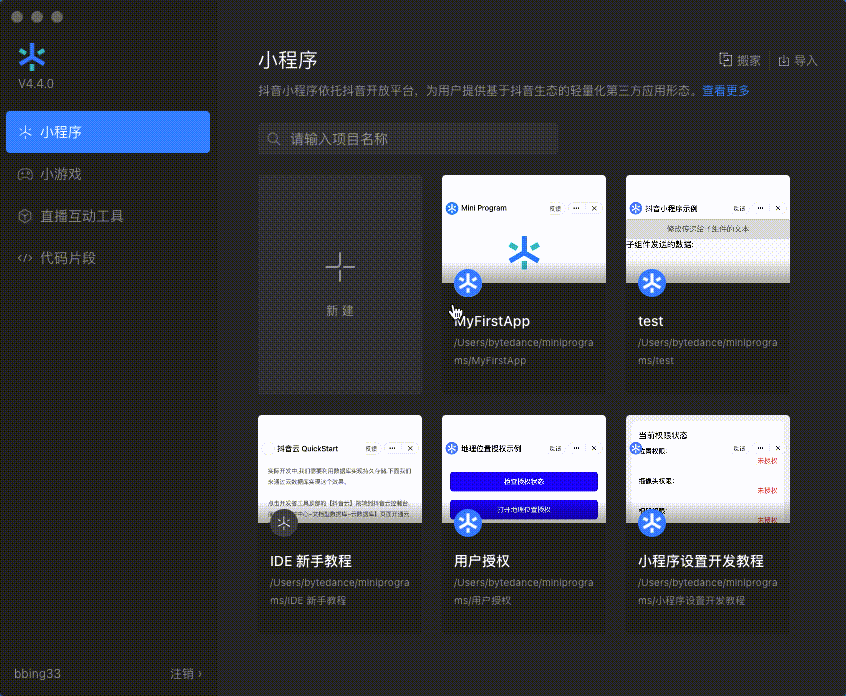Select the MyFirstApp project title
The height and width of the screenshot is (696, 846).
coord(492,322)
